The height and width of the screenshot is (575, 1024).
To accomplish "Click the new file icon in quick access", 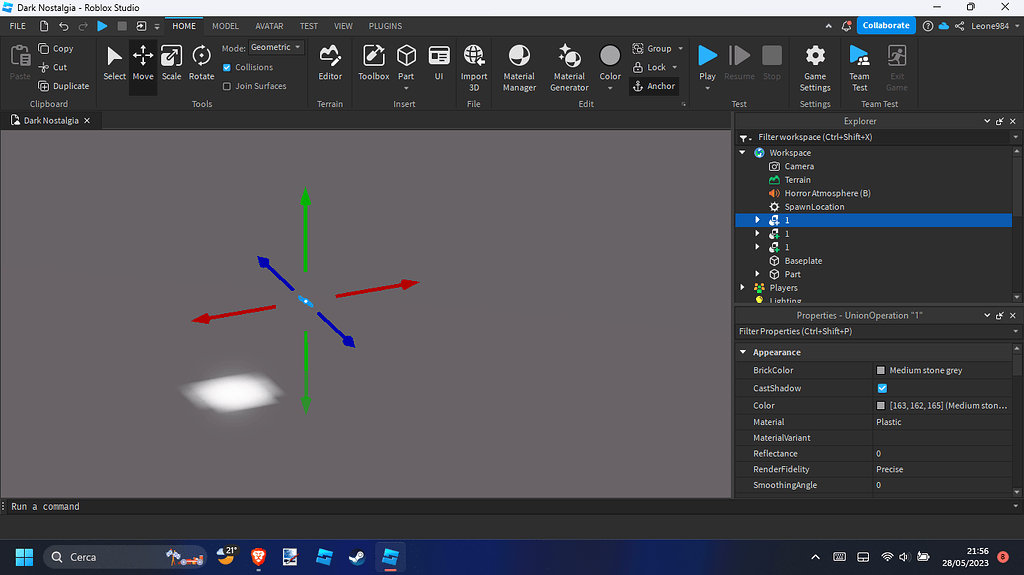I will 44,26.
